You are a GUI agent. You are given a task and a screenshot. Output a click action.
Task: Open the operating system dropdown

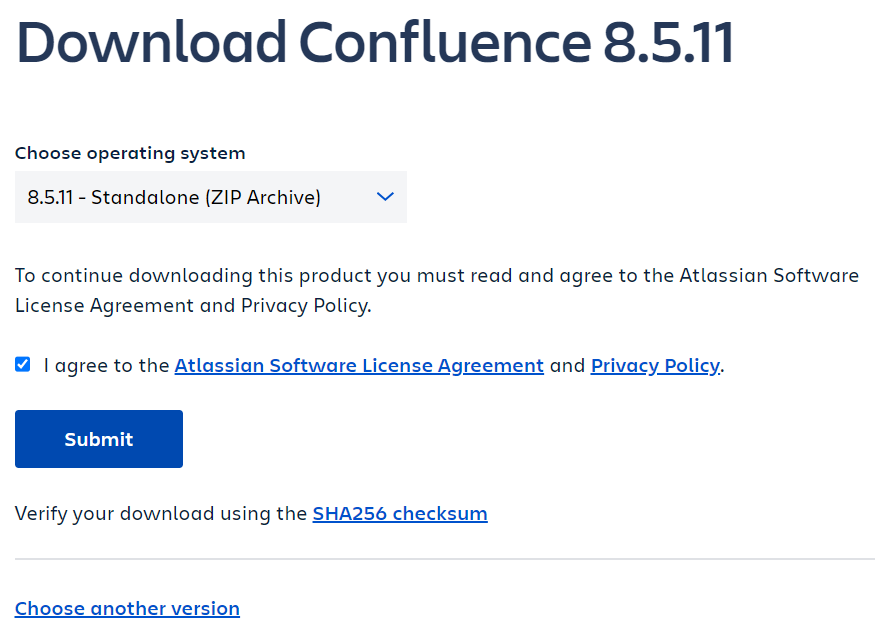(211, 197)
